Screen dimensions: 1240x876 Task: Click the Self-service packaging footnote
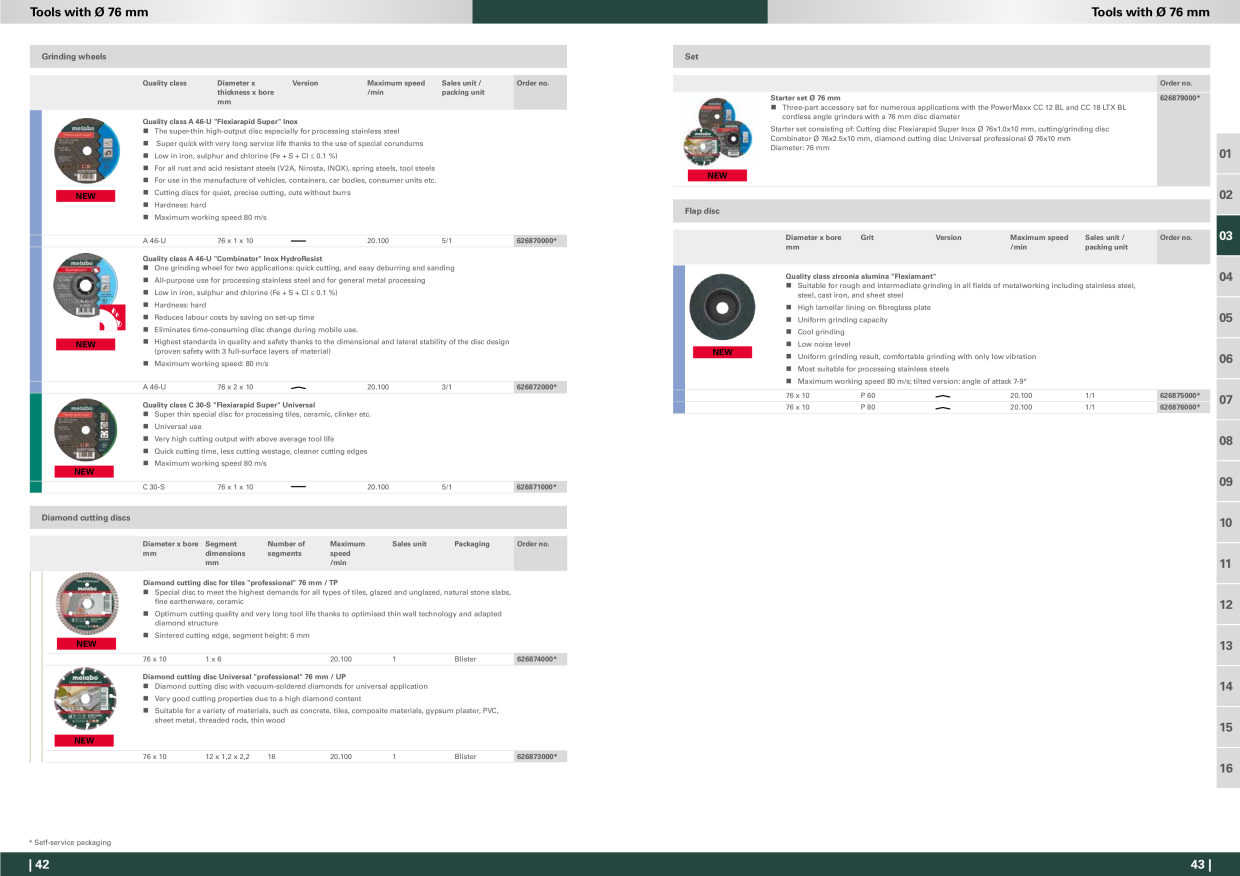[70, 843]
